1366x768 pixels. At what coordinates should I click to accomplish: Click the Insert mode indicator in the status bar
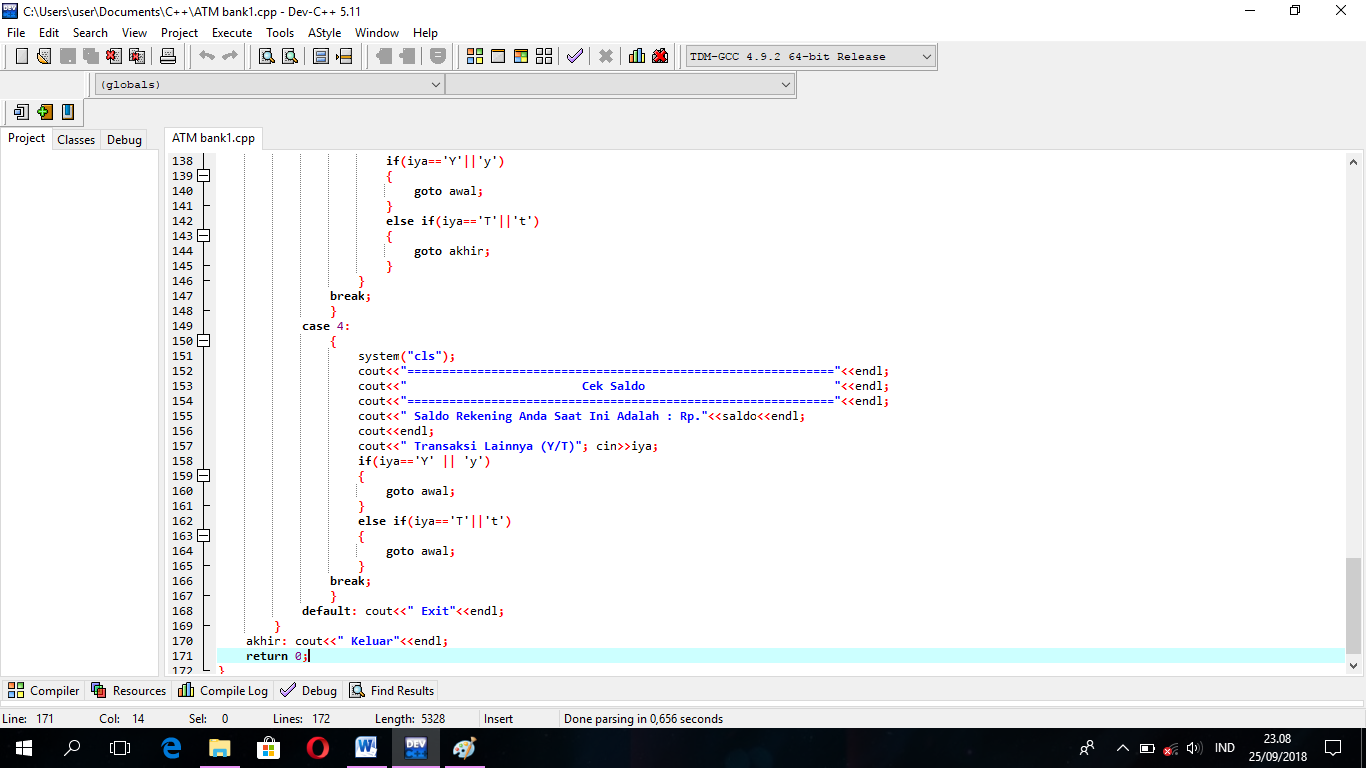click(x=500, y=718)
